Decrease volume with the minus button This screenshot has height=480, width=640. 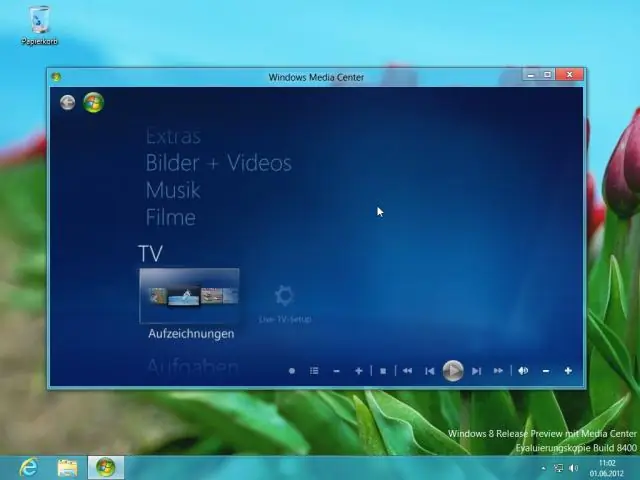546,371
